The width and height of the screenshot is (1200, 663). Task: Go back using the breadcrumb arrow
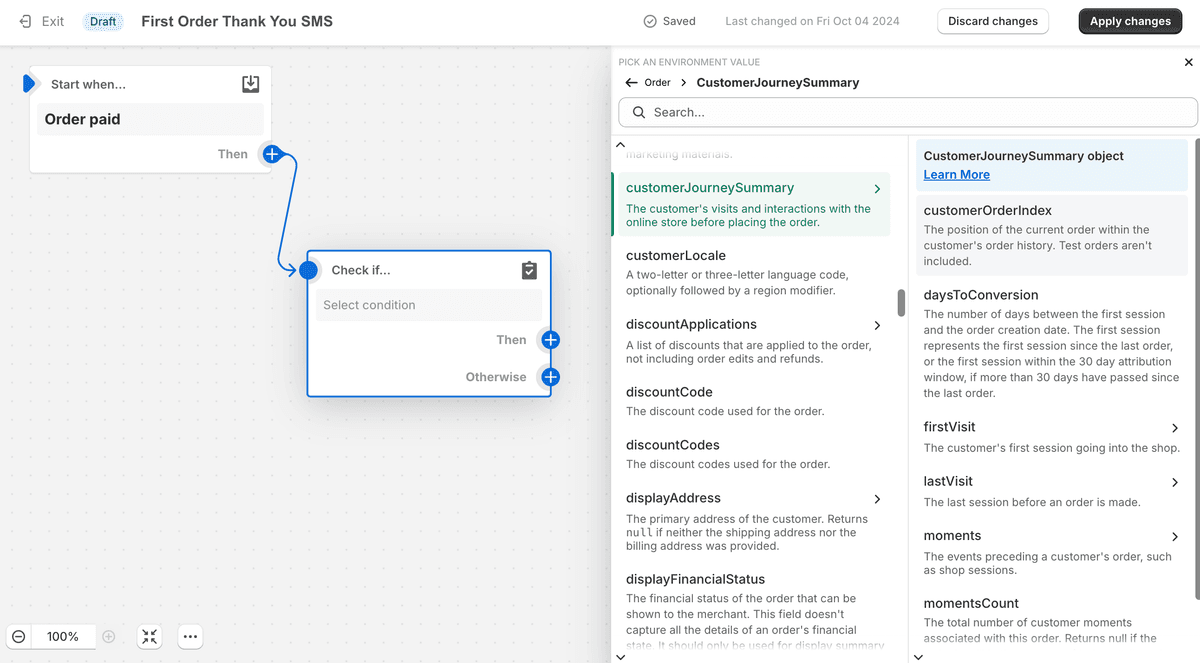pos(631,83)
